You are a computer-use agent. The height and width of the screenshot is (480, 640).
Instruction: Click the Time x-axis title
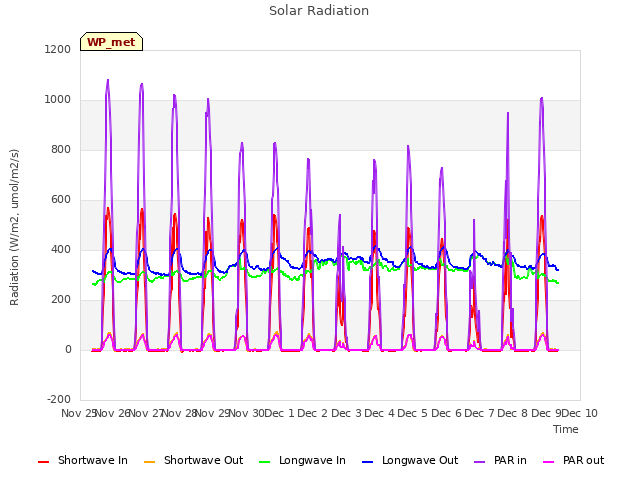566,429
